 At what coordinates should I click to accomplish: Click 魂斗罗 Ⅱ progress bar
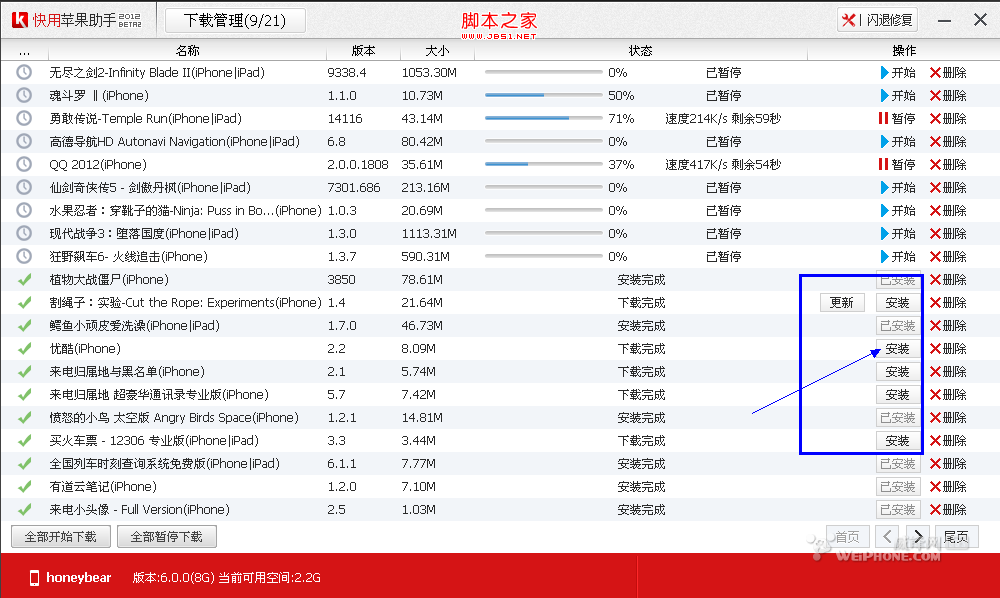(543, 96)
